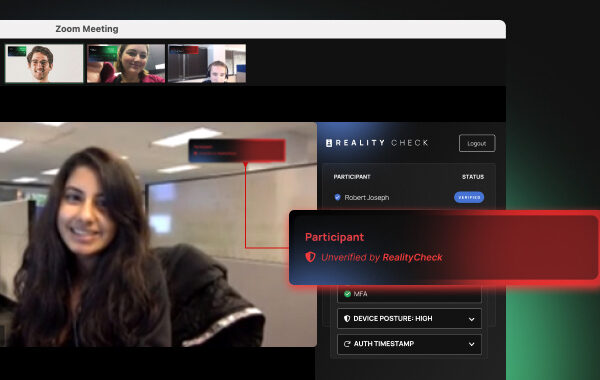Click the Reality Check logo icon
The width and height of the screenshot is (600, 380).
point(329,143)
